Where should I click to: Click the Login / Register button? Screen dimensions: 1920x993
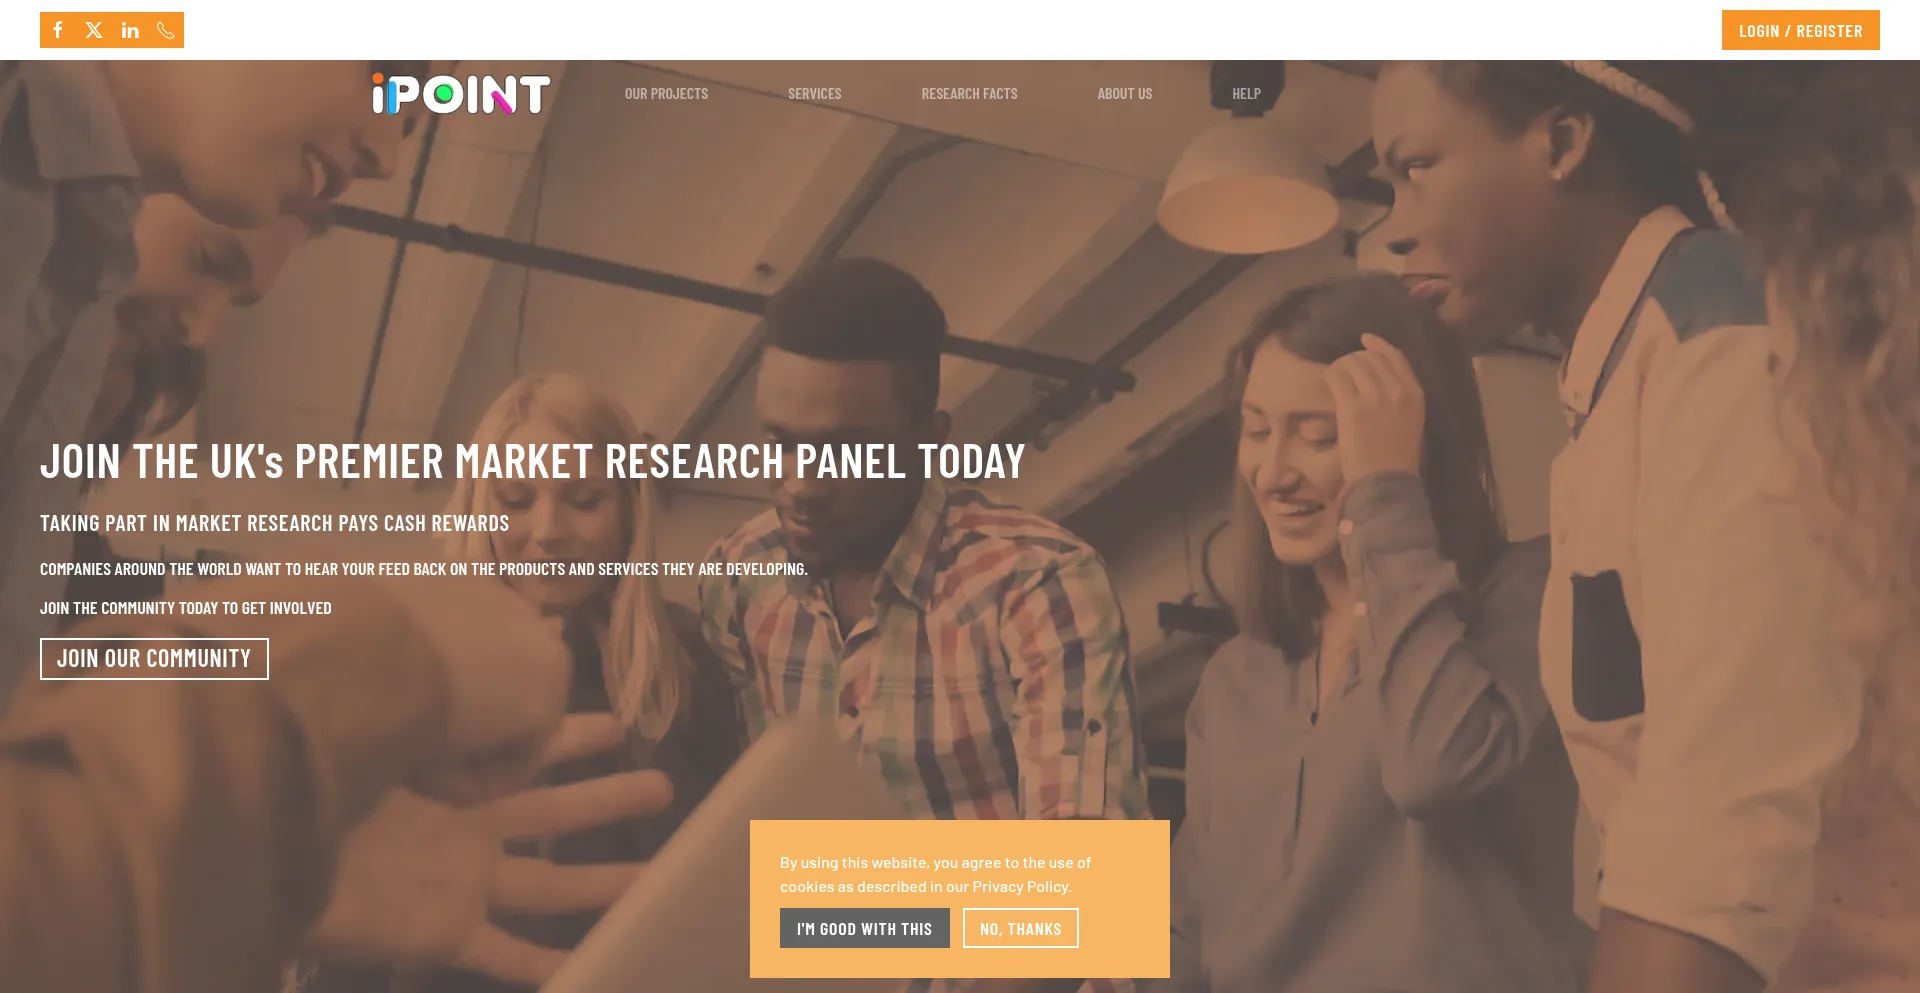tap(1800, 30)
